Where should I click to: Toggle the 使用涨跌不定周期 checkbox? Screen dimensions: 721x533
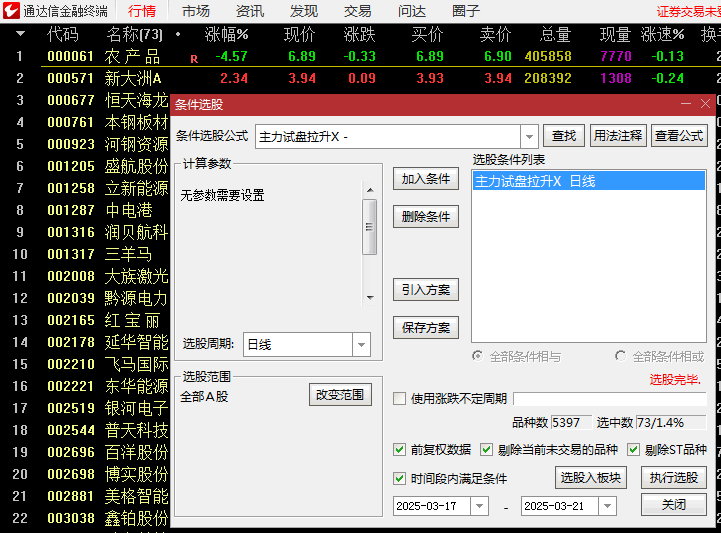pyautogui.click(x=400, y=398)
